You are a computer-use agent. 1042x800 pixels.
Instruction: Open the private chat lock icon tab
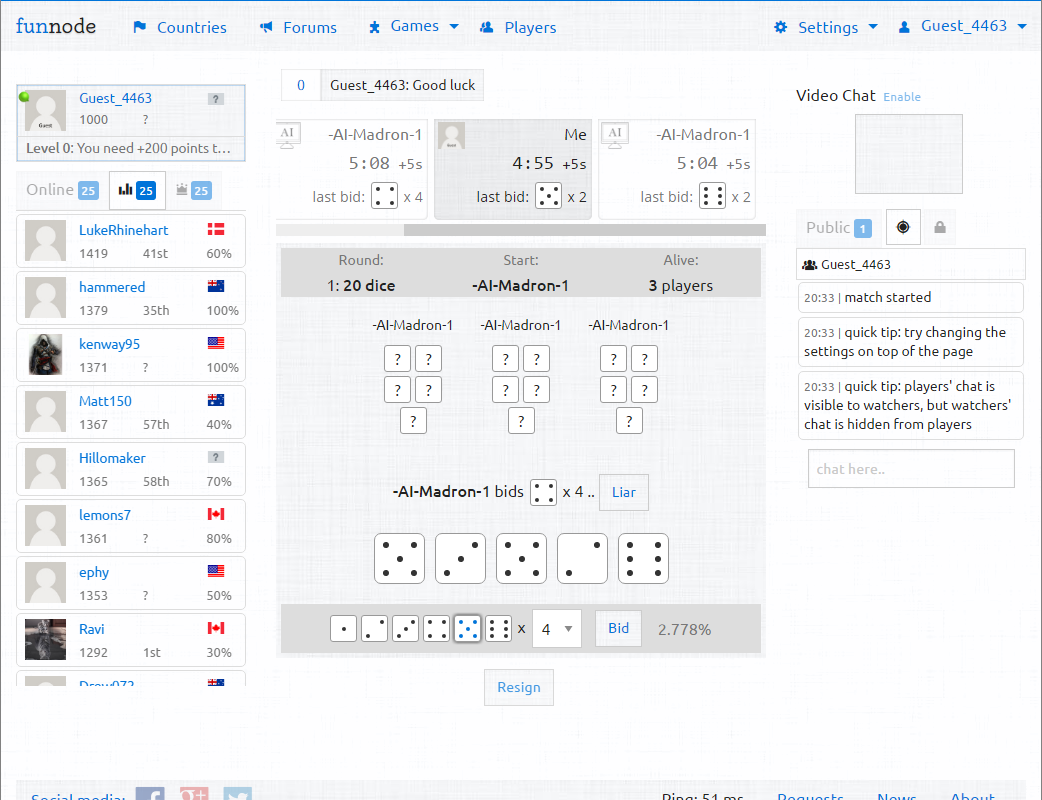[x=940, y=227]
